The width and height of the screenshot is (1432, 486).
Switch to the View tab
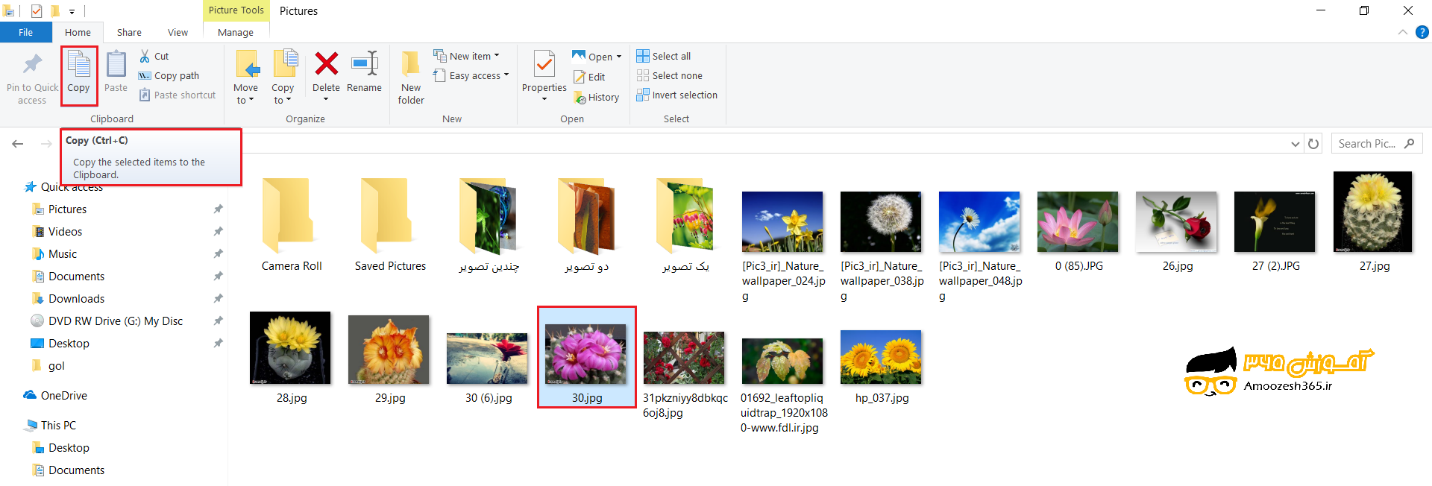[x=178, y=32]
